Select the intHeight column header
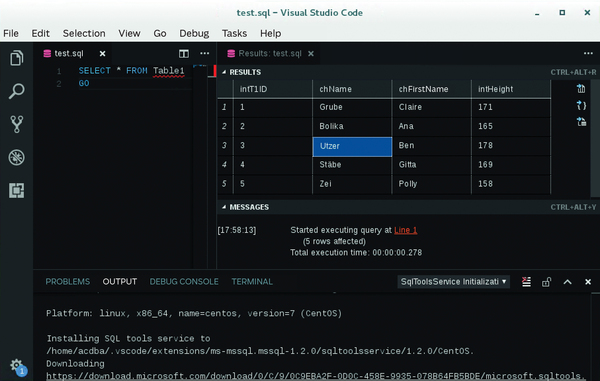The height and width of the screenshot is (381, 600). tap(511, 89)
